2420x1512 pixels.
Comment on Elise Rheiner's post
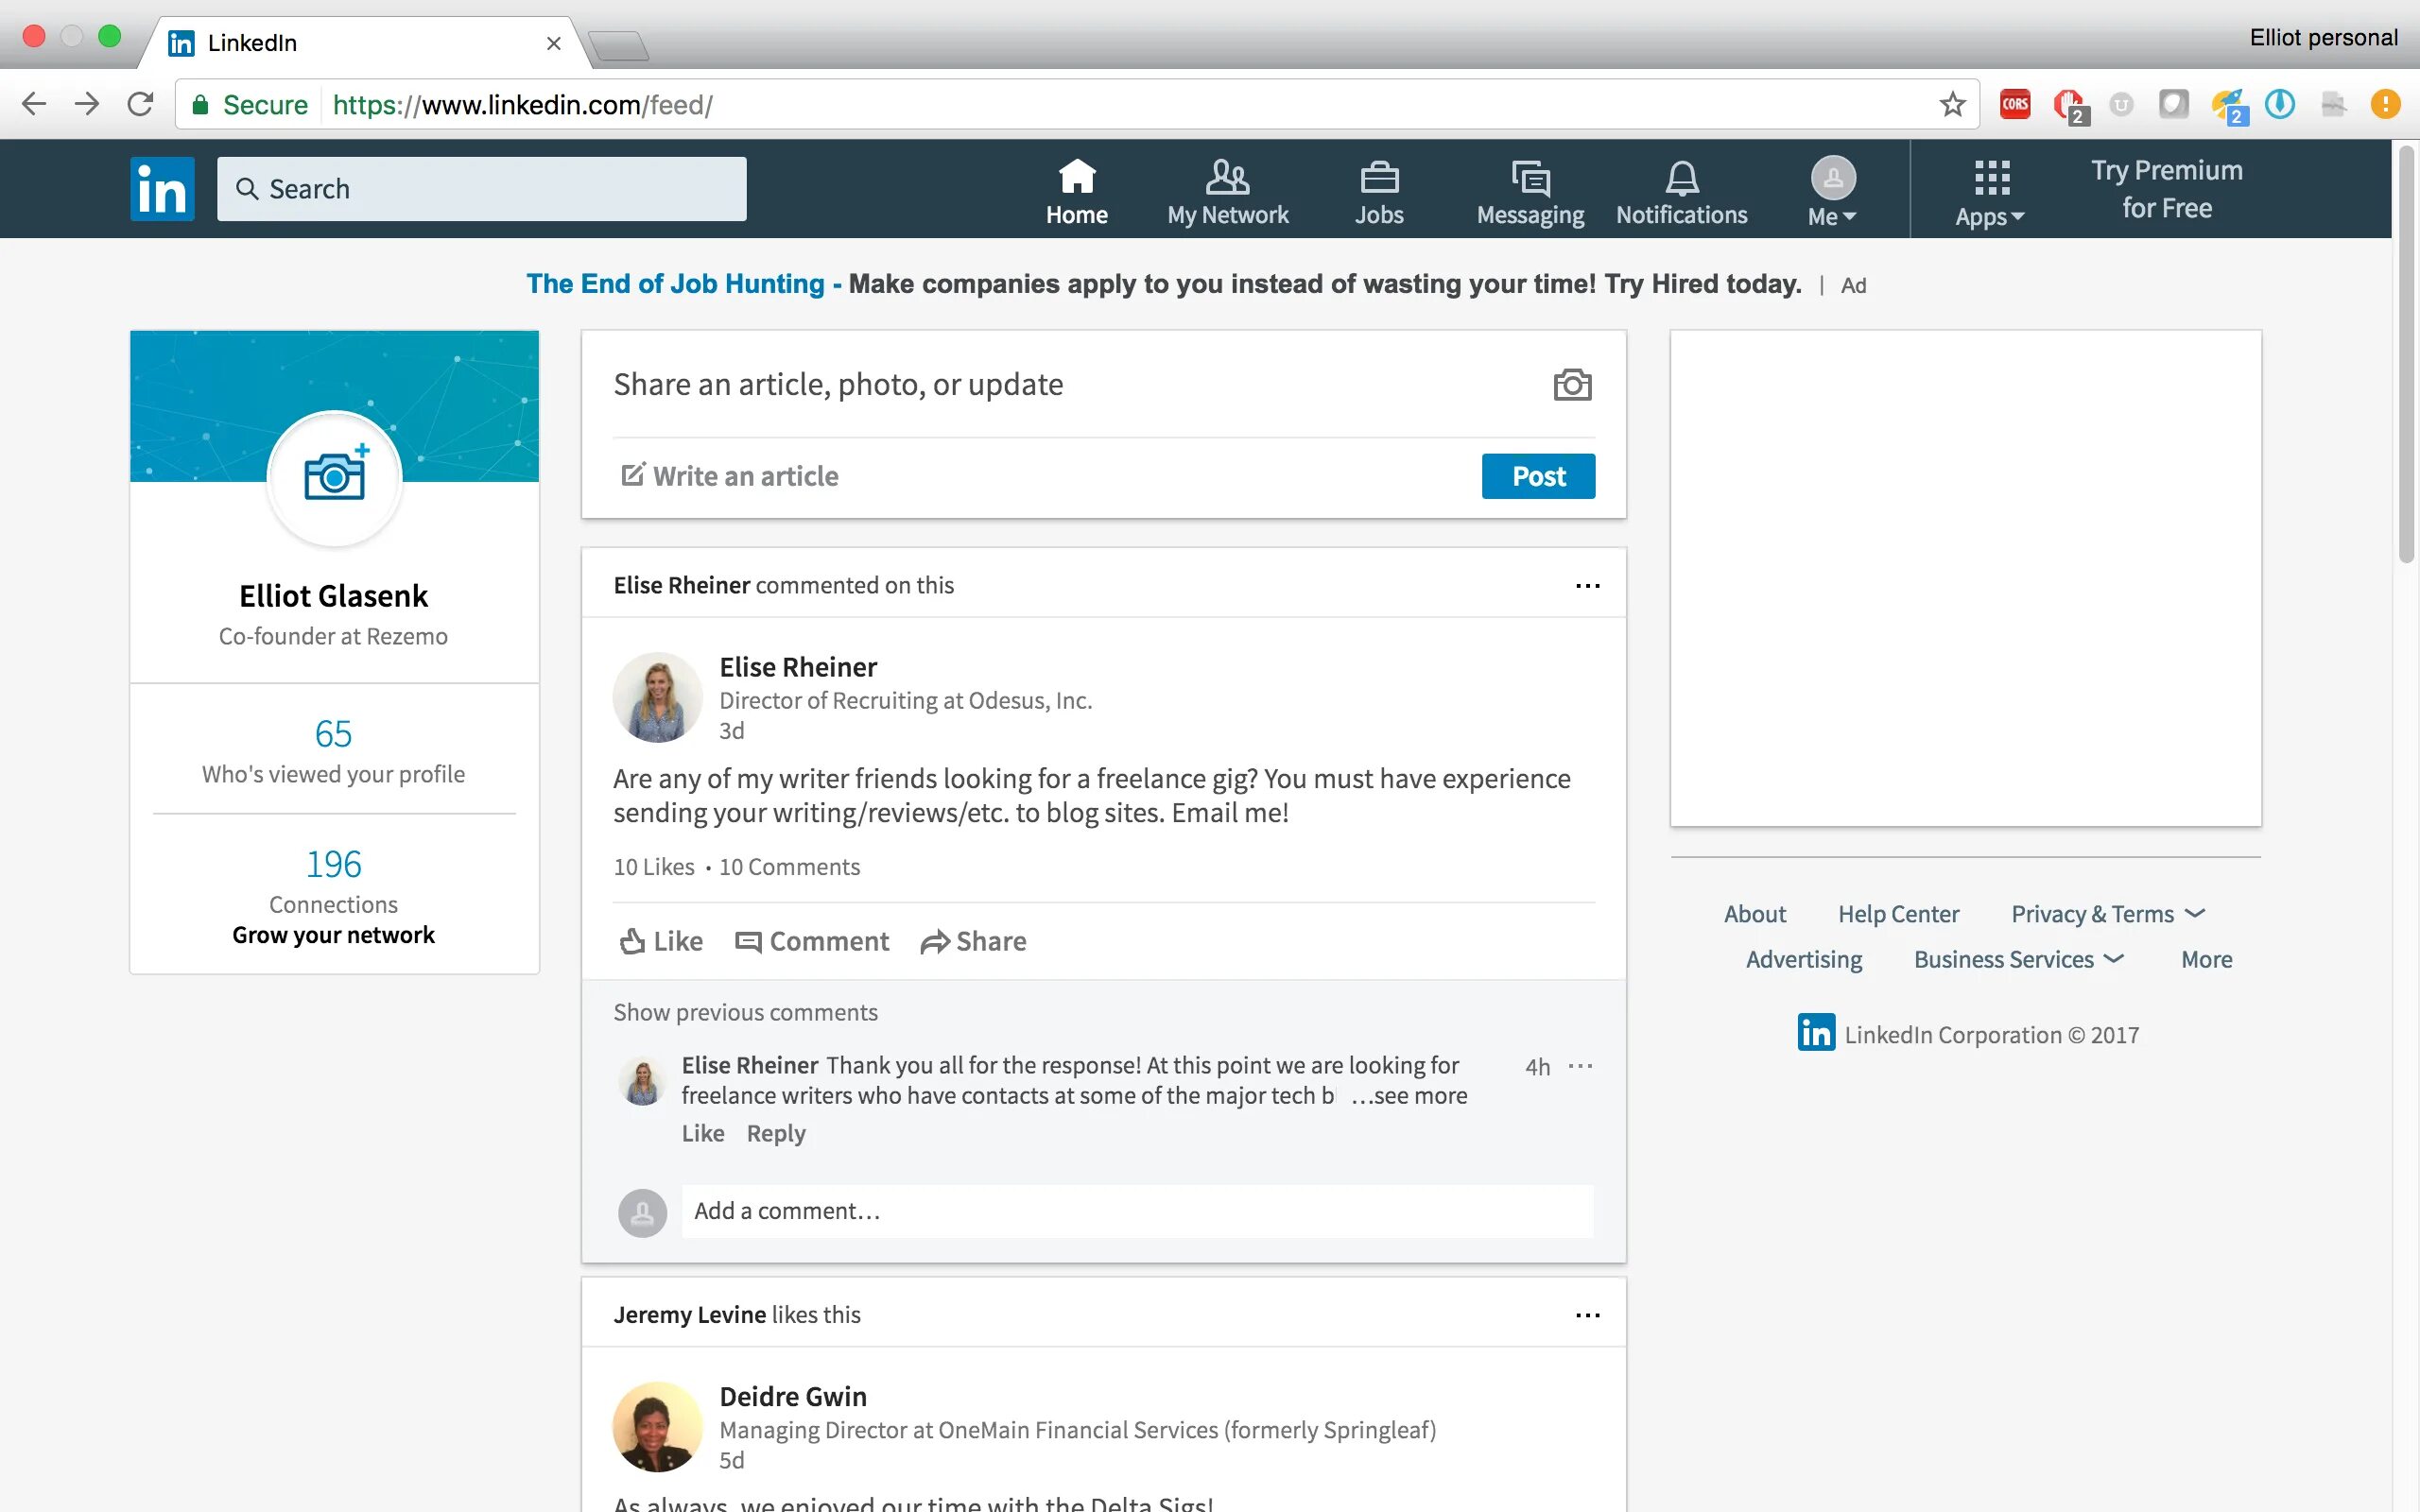(x=811, y=941)
